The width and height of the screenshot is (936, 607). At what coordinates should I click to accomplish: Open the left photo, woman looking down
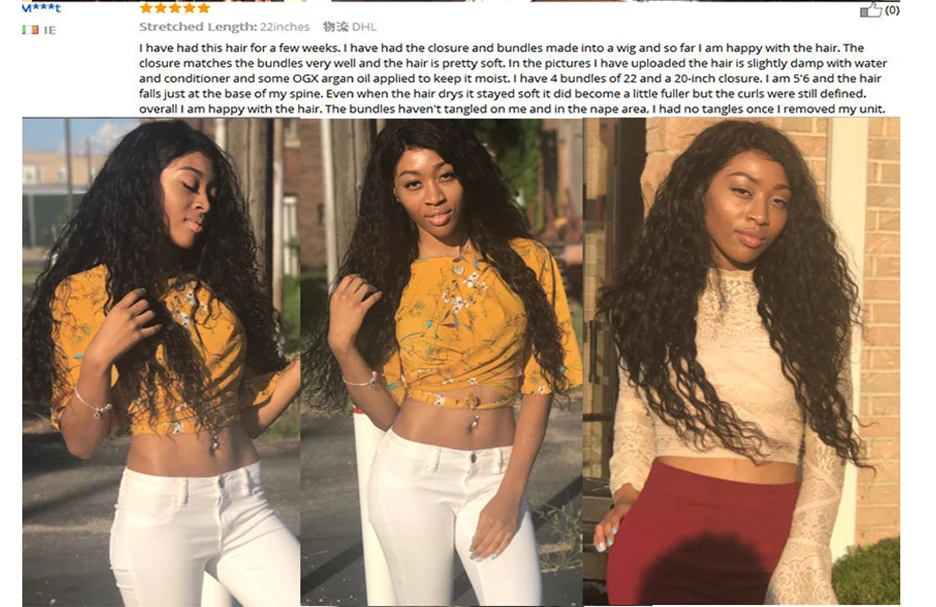tap(161, 362)
